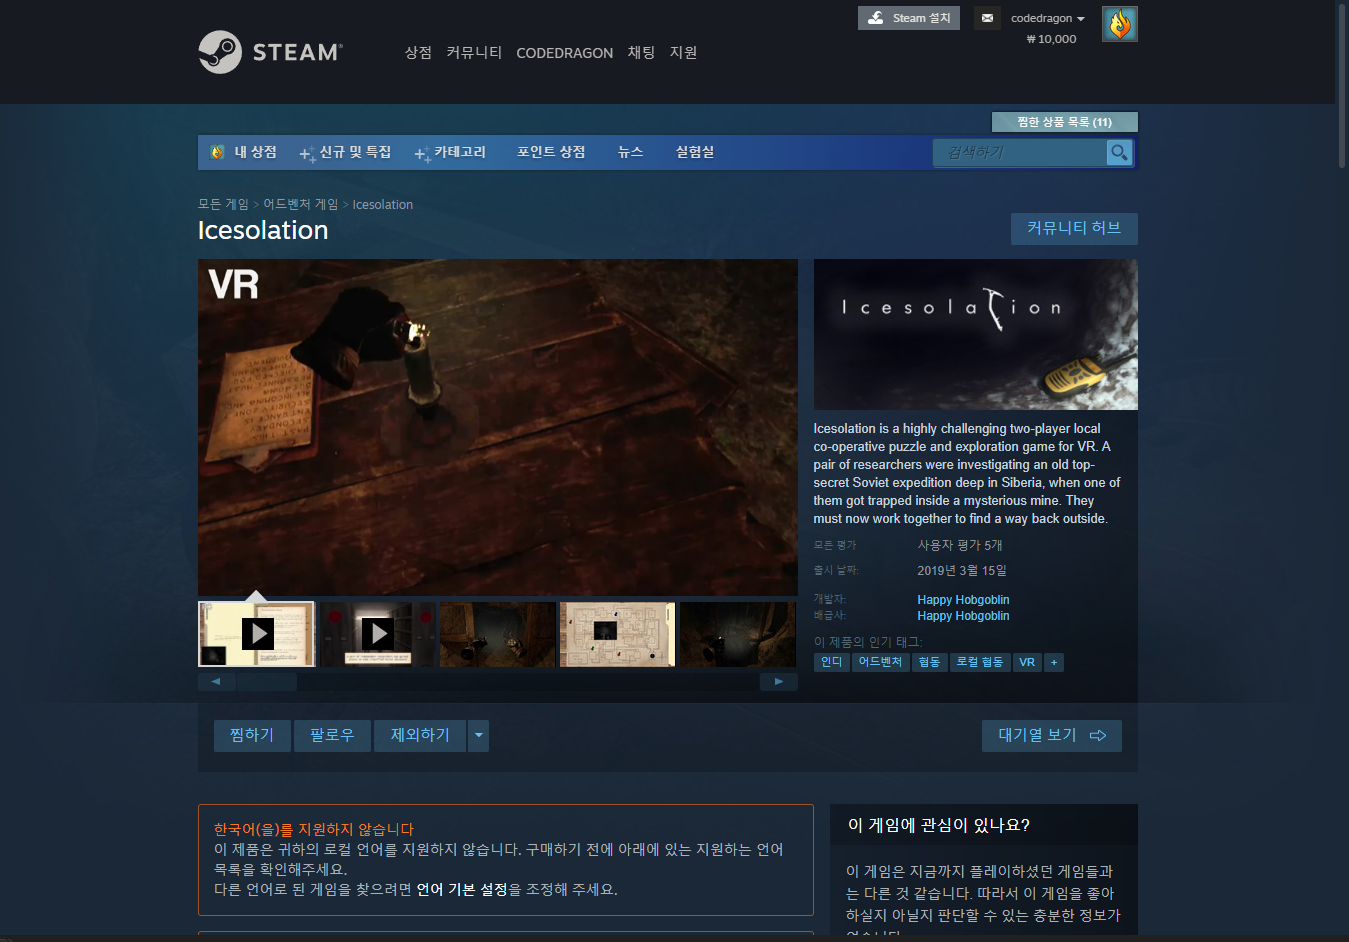The height and width of the screenshot is (942, 1349).
Task: Click the Icesolation breadcrumb link
Action: 383,204
